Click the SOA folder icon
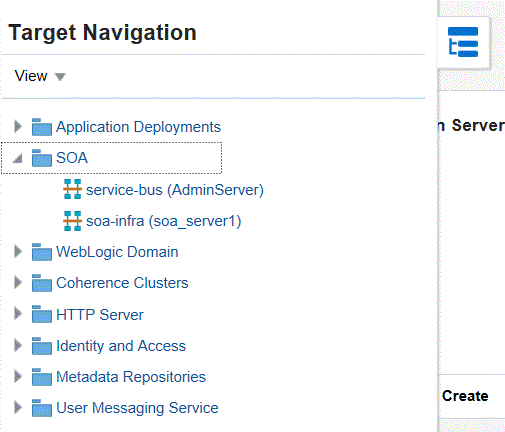This screenshot has height=432, width=505. pos(42,158)
